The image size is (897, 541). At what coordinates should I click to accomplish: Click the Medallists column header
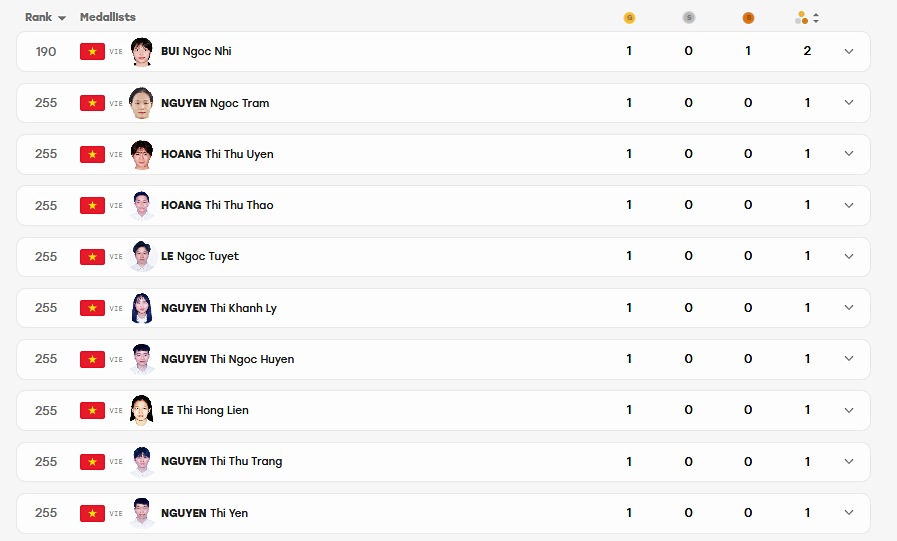coord(108,17)
